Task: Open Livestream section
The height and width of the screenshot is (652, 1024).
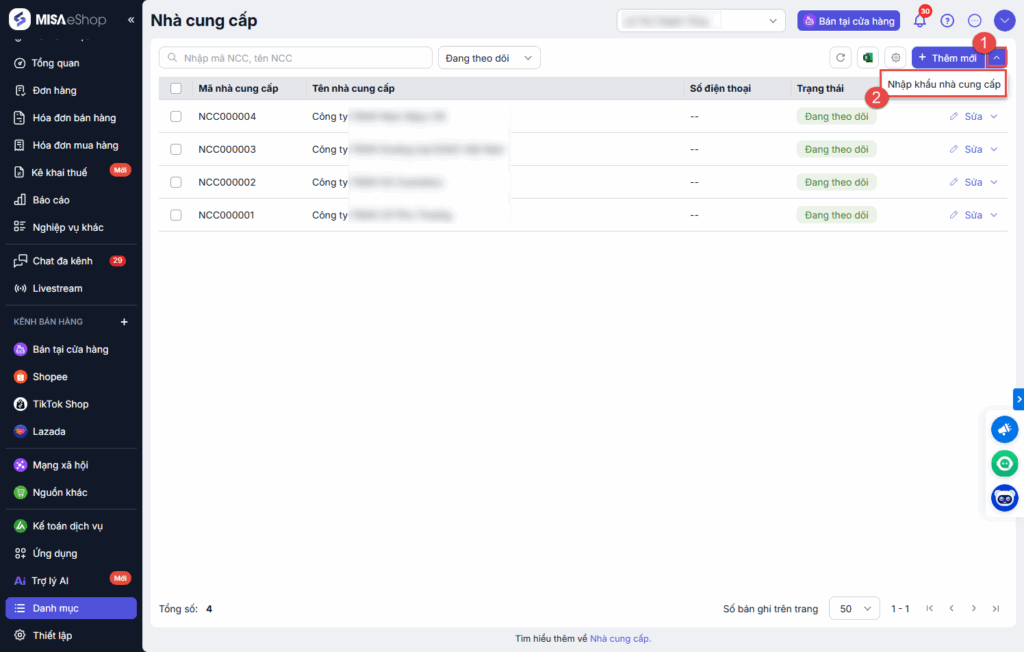Action: 57,288
